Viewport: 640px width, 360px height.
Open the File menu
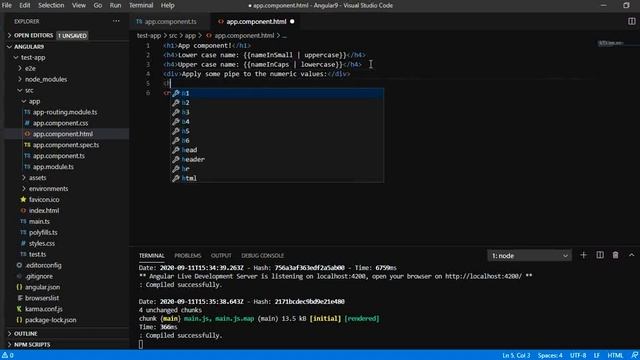(x=7, y=5)
